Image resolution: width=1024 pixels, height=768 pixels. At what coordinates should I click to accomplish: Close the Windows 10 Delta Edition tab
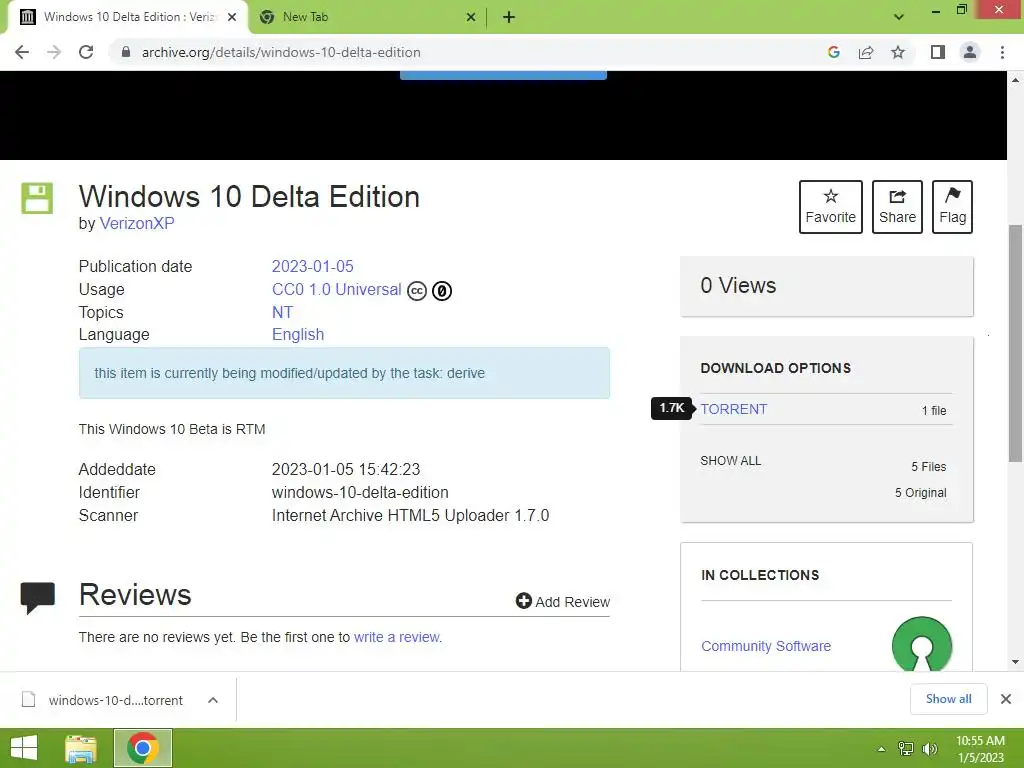click(232, 17)
